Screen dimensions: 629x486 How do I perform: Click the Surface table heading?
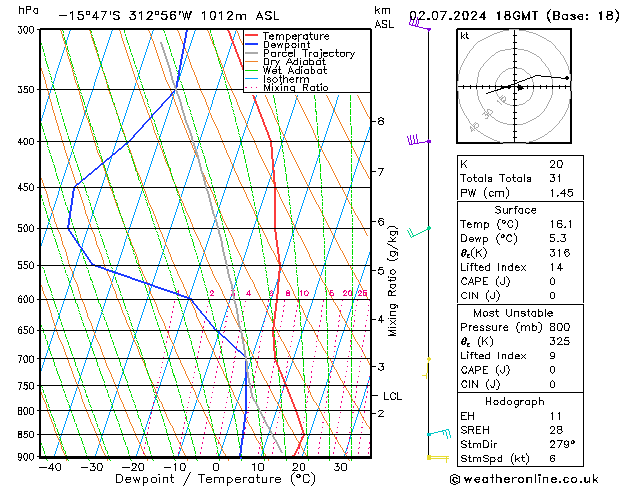pos(515,210)
